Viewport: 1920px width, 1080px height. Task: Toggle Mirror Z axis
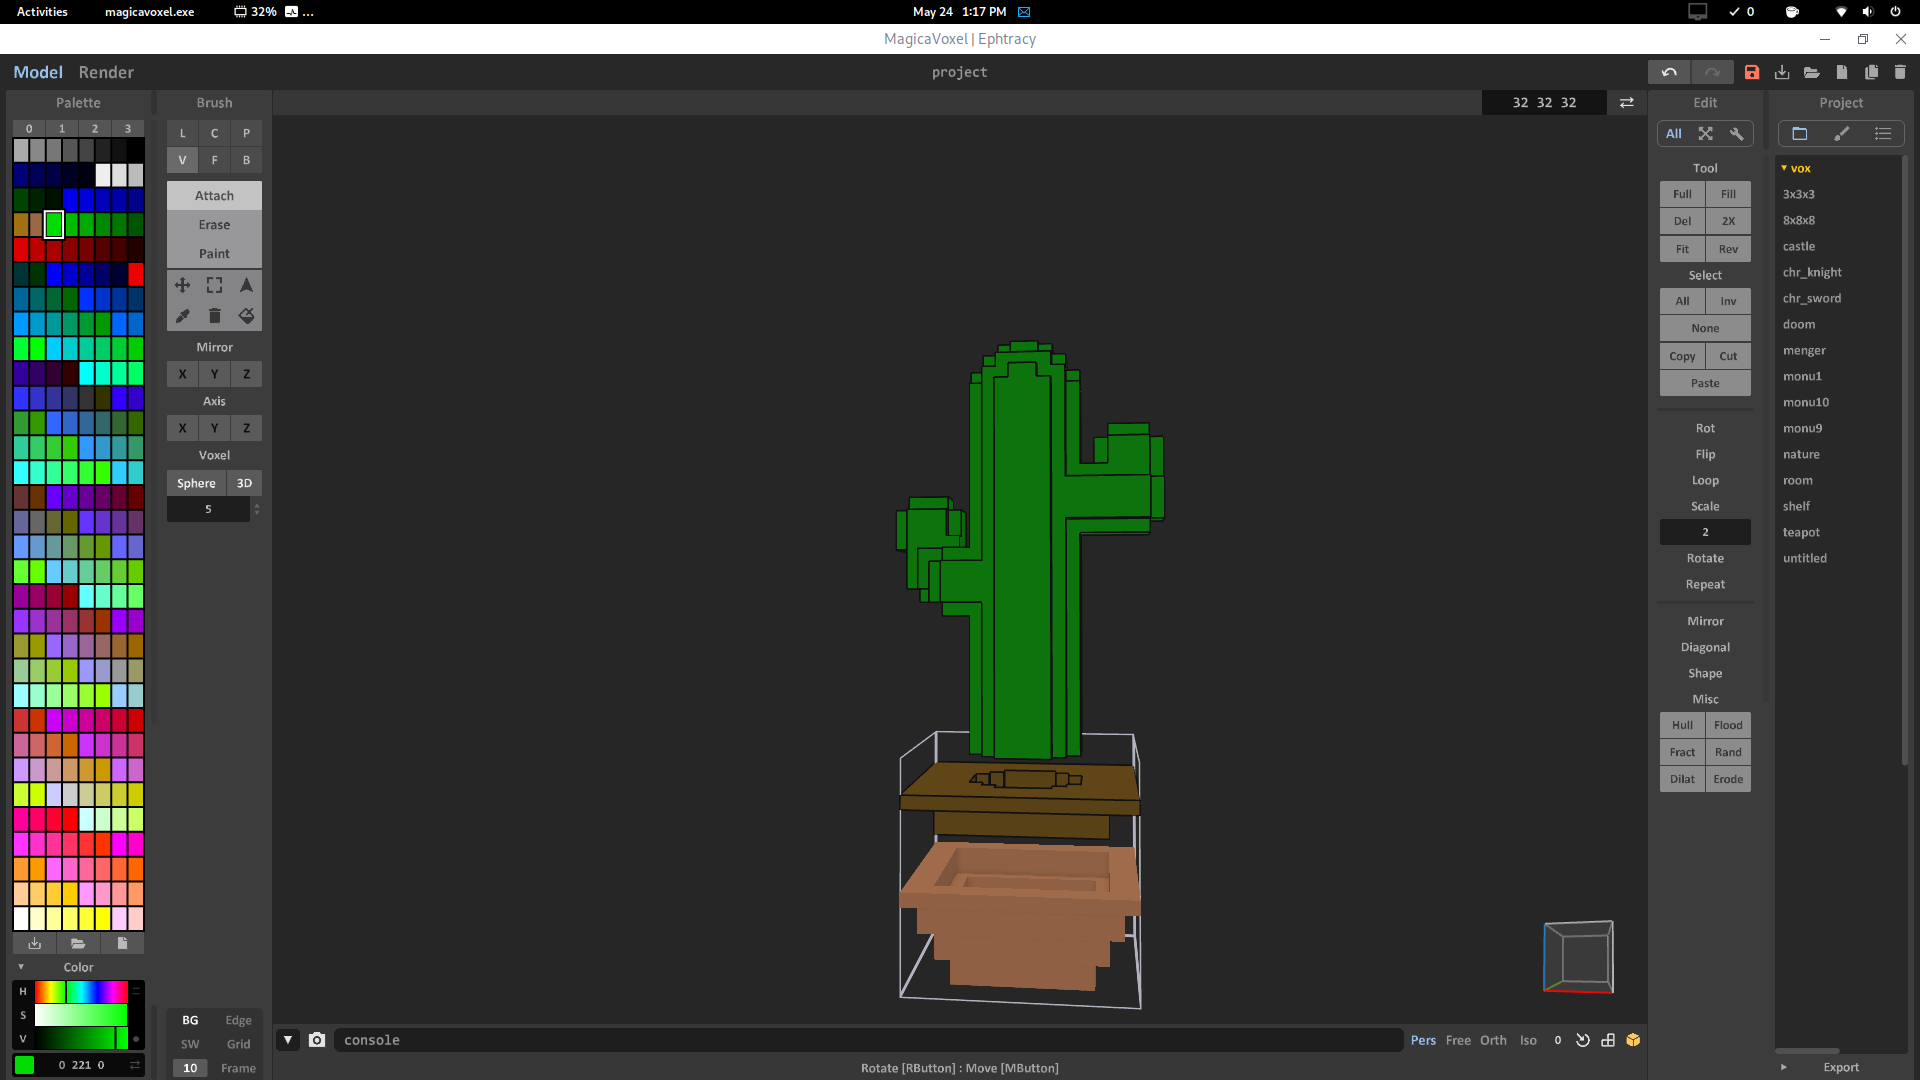coord(246,374)
